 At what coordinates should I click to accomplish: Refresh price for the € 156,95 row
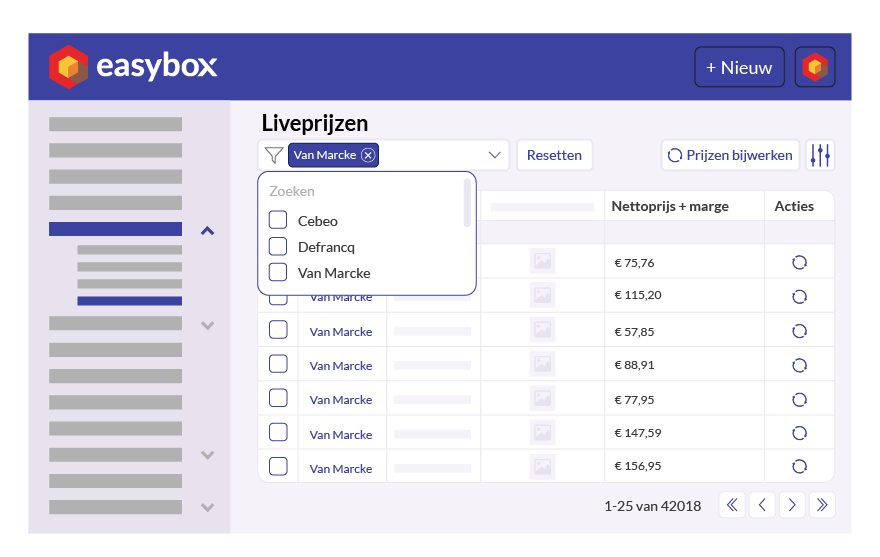pos(799,466)
